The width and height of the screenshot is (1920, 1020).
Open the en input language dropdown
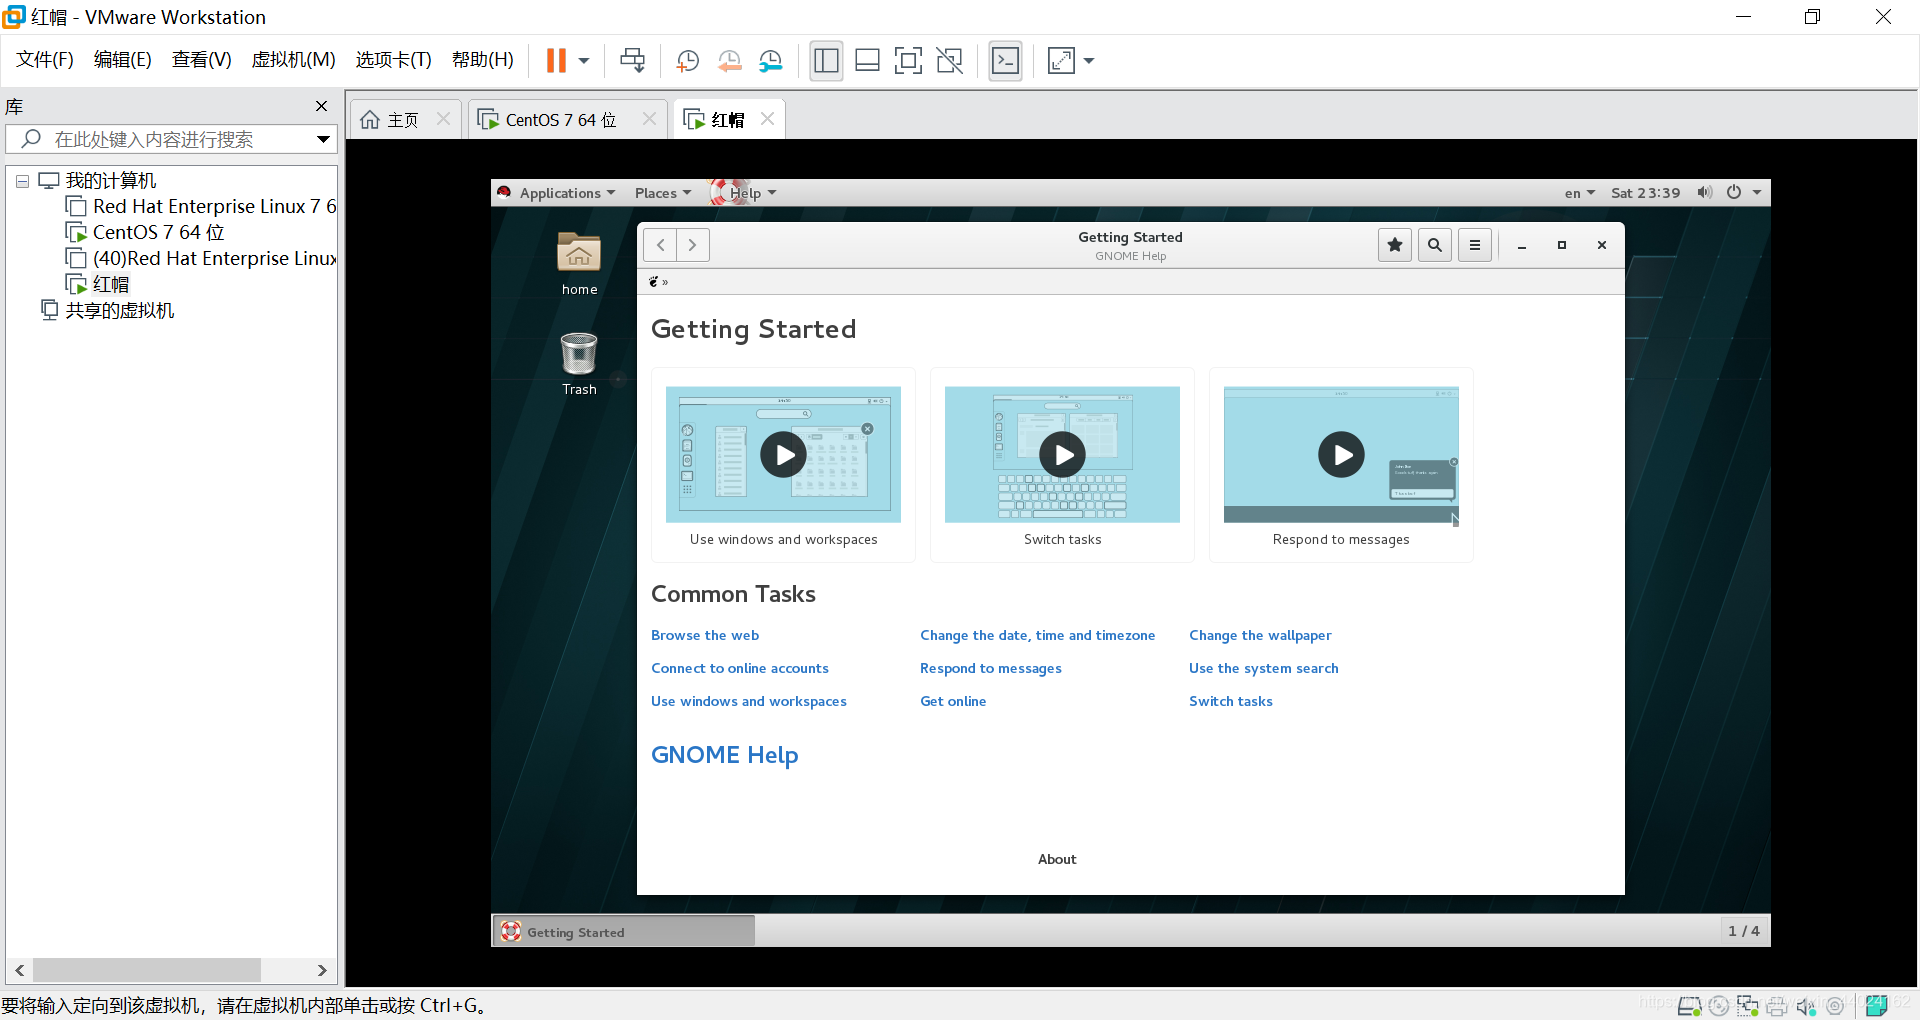point(1580,193)
